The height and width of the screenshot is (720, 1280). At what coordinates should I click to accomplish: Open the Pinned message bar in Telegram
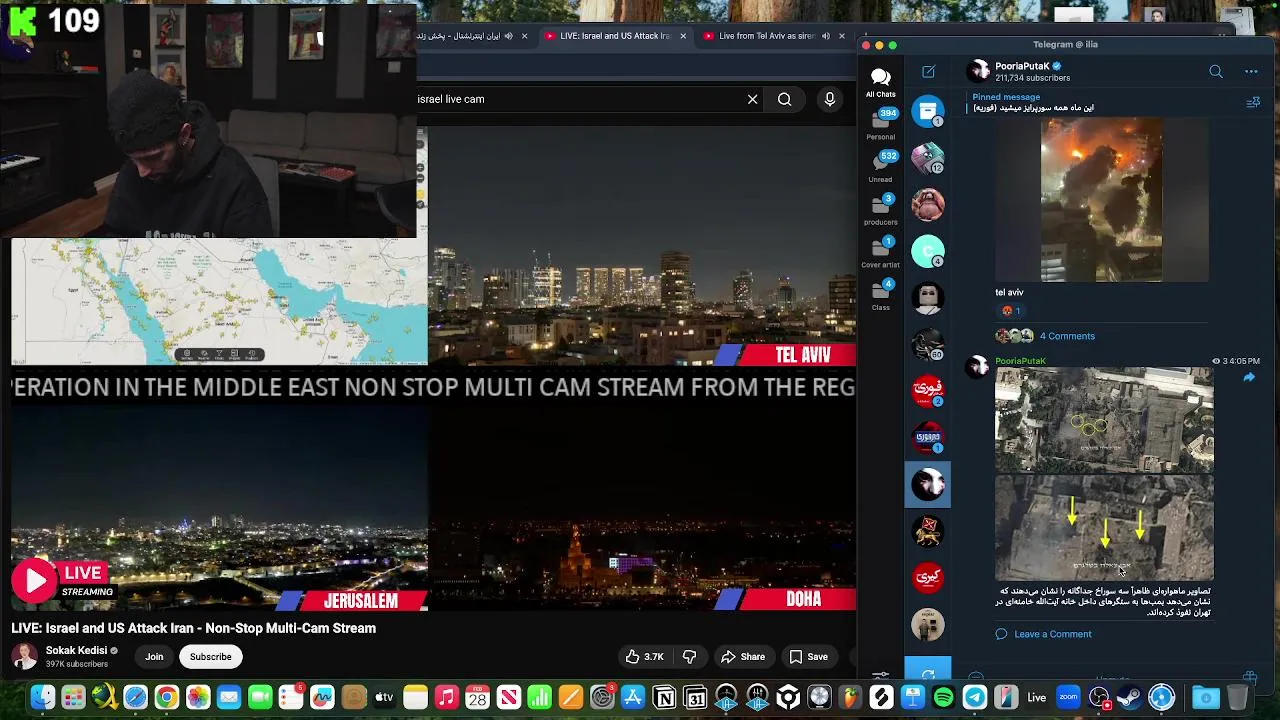click(x=1100, y=102)
